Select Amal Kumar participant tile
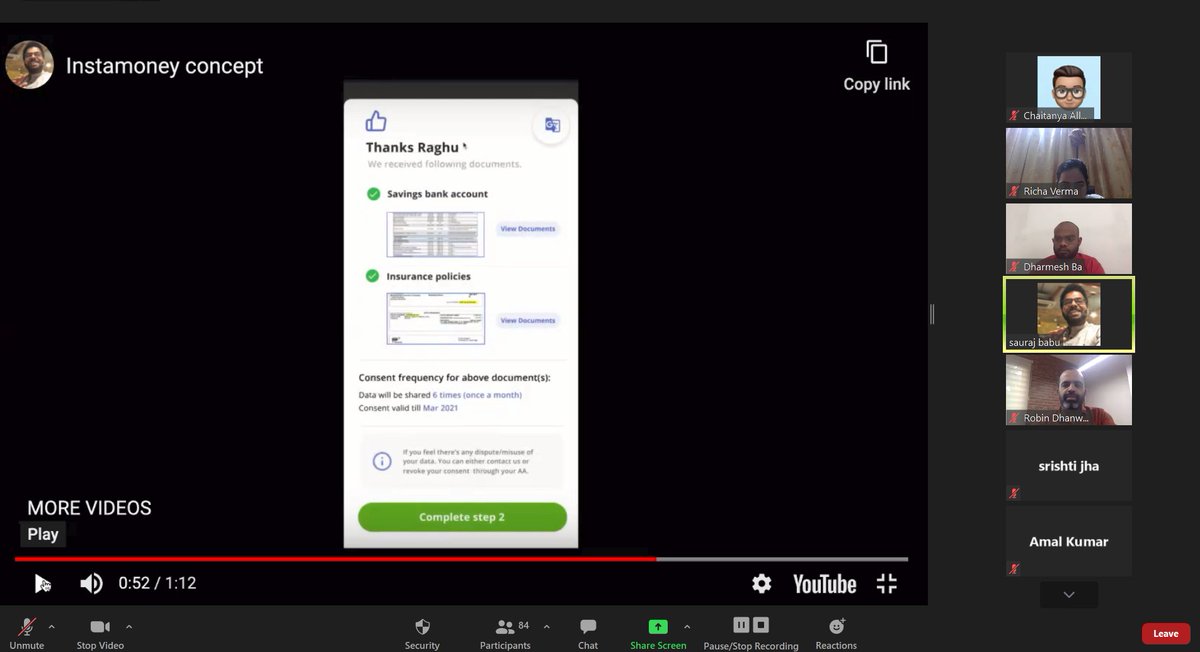1200x652 pixels. (1068, 541)
